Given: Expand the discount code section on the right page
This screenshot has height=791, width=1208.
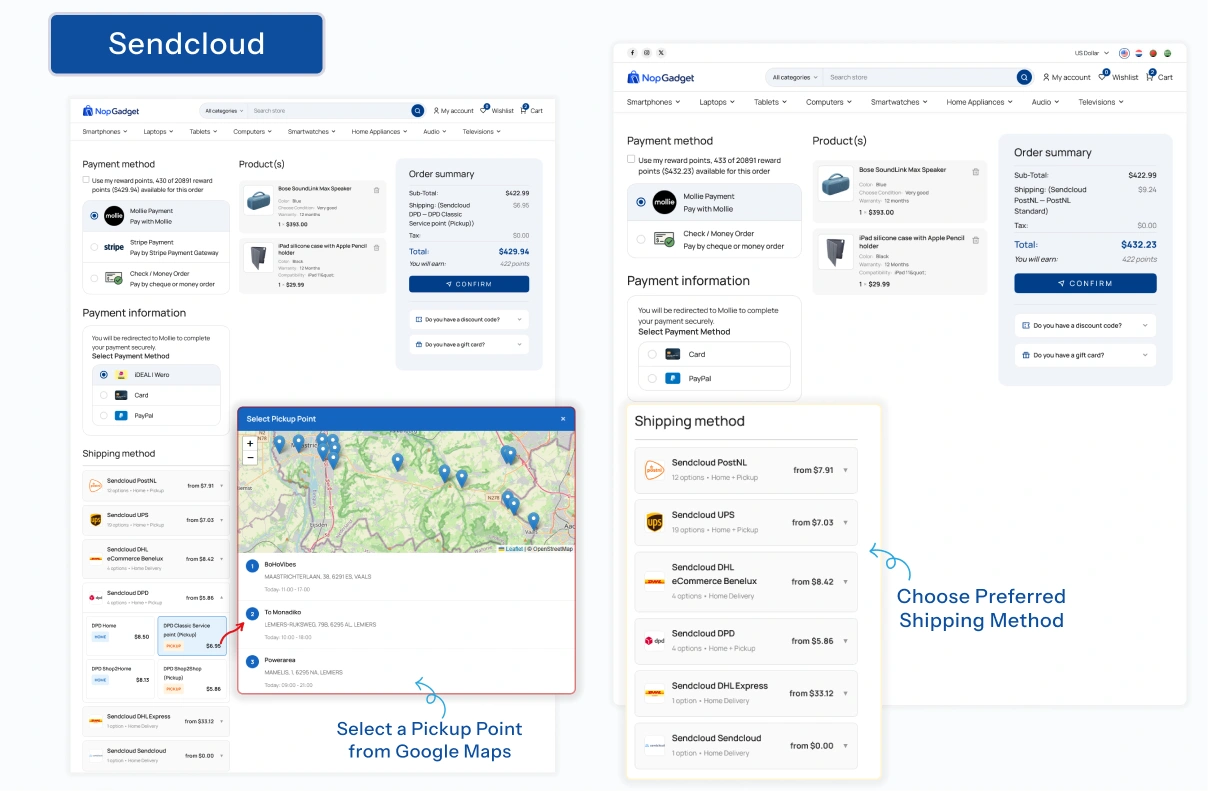Looking at the screenshot, I should (x=1085, y=325).
